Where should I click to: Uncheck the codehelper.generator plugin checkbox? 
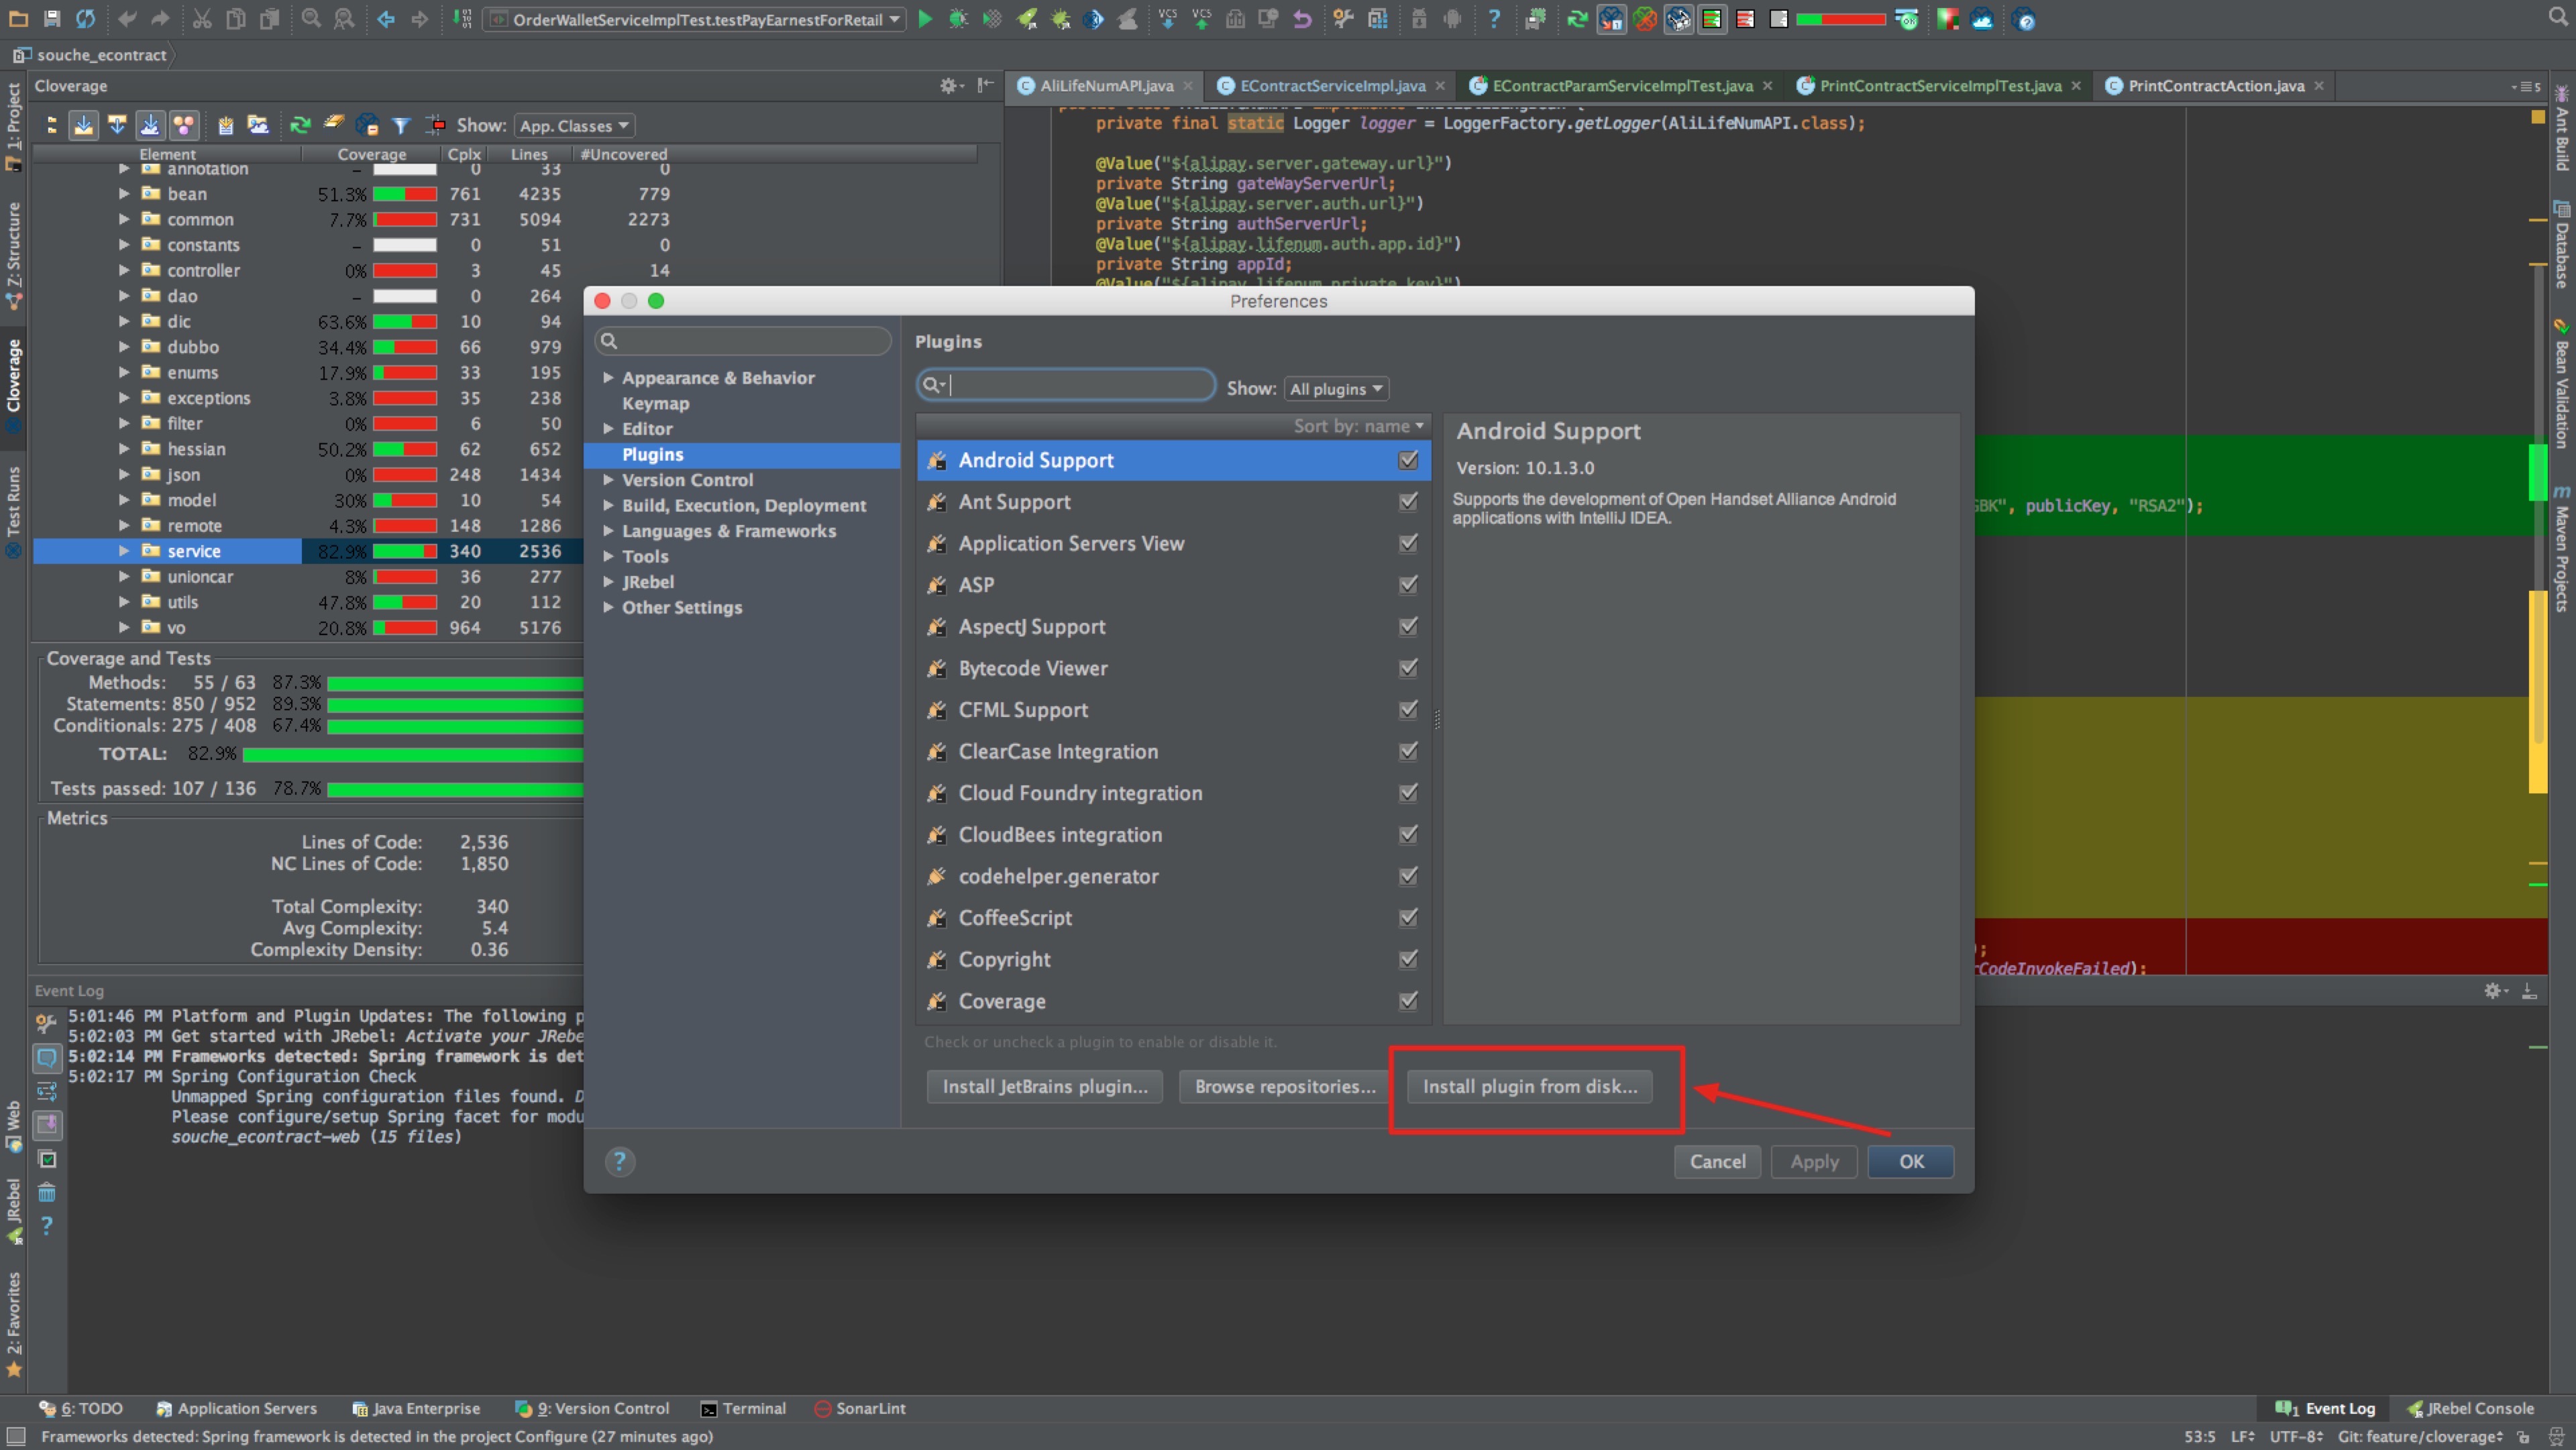tap(1408, 876)
